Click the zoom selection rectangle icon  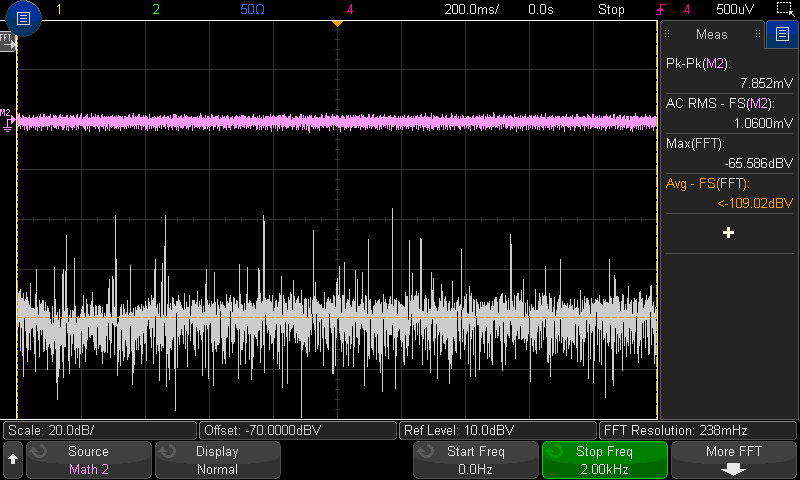pyautogui.click(x=785, y=9)
